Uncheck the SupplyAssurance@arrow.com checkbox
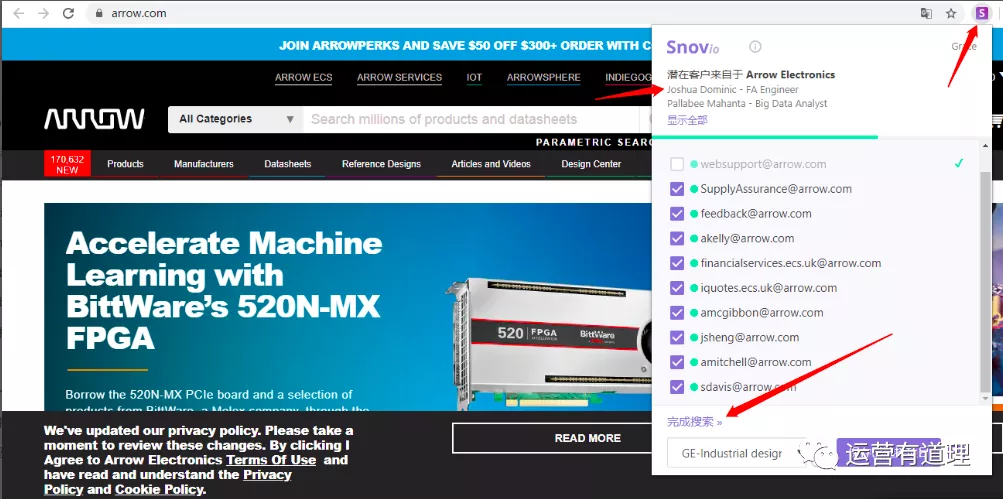 678,189
